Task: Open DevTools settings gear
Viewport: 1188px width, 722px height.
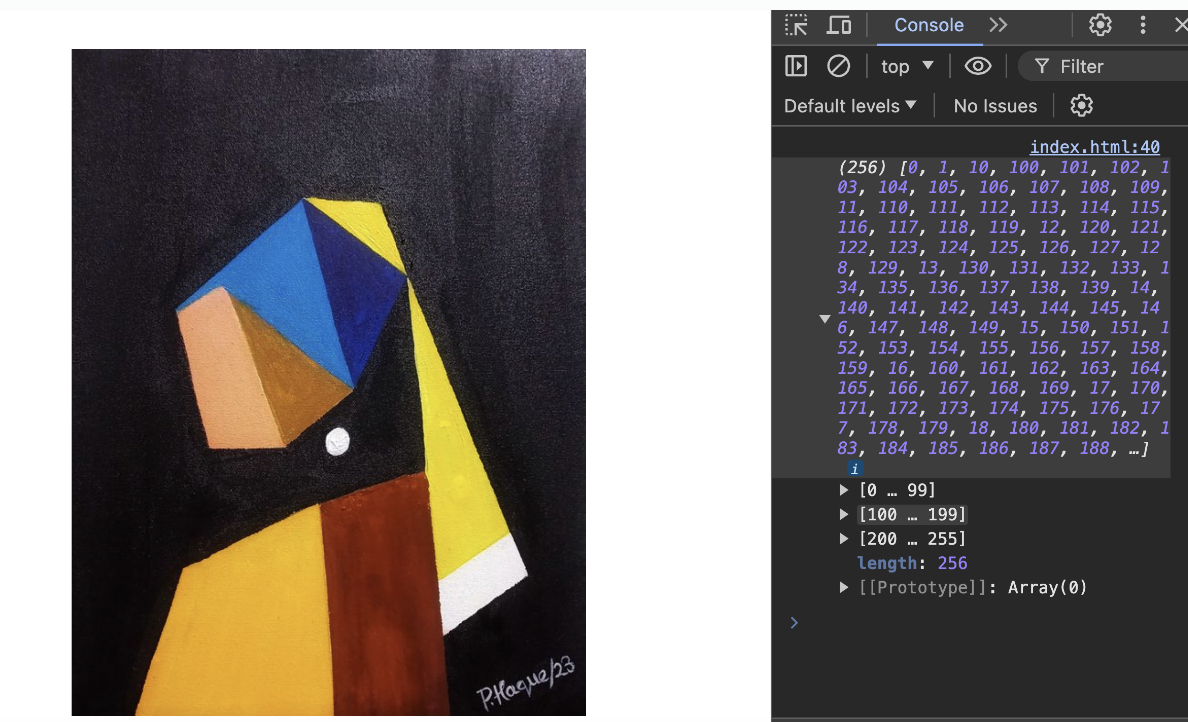Action: point(1100,25)
